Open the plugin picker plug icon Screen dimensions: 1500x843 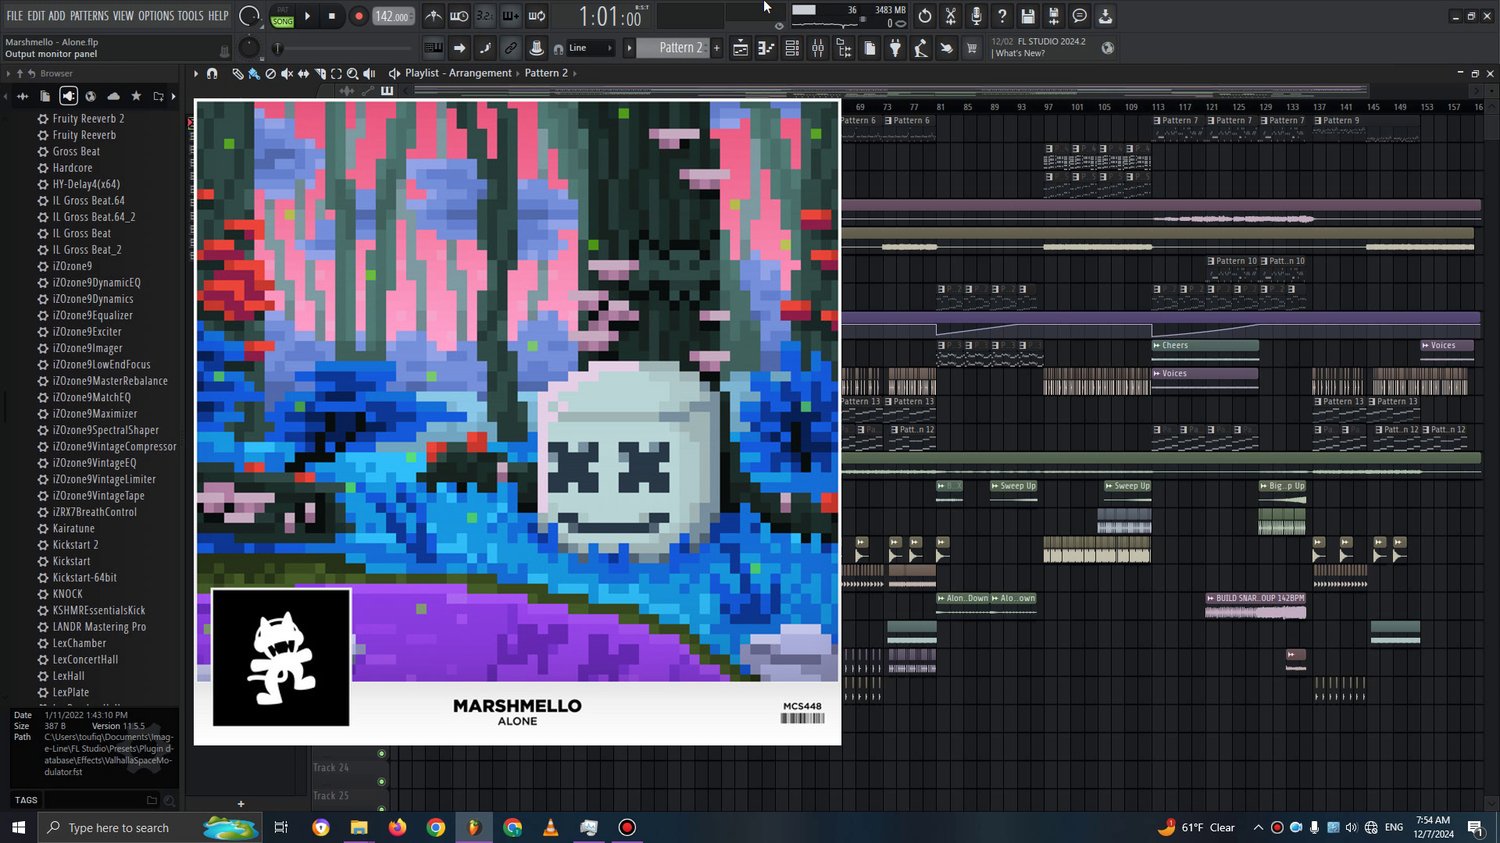(x=895, y=48)
